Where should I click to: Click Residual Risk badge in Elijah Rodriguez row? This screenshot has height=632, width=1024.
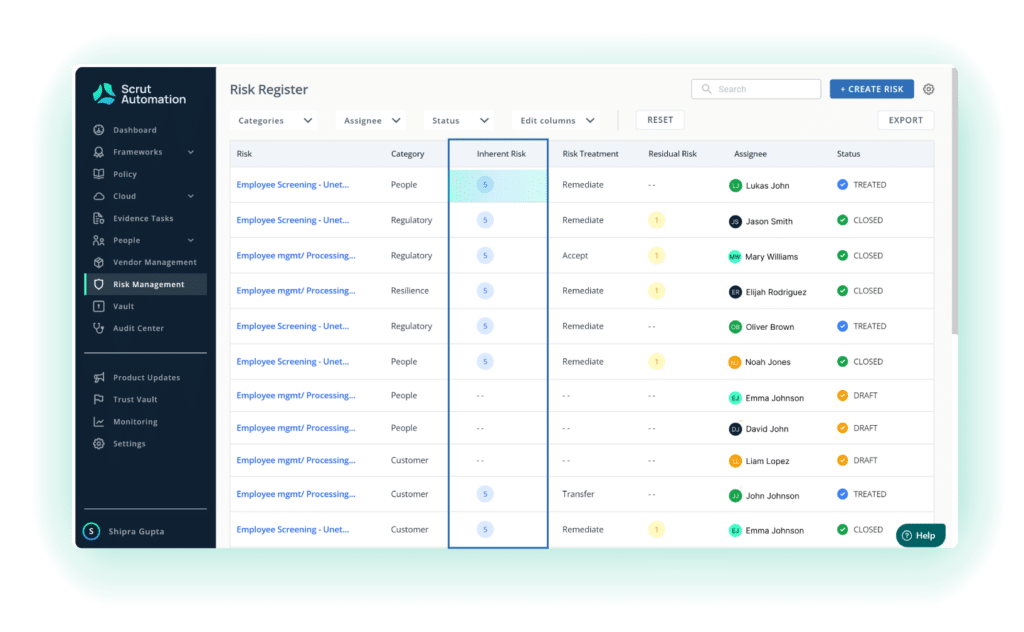point(656,291)
